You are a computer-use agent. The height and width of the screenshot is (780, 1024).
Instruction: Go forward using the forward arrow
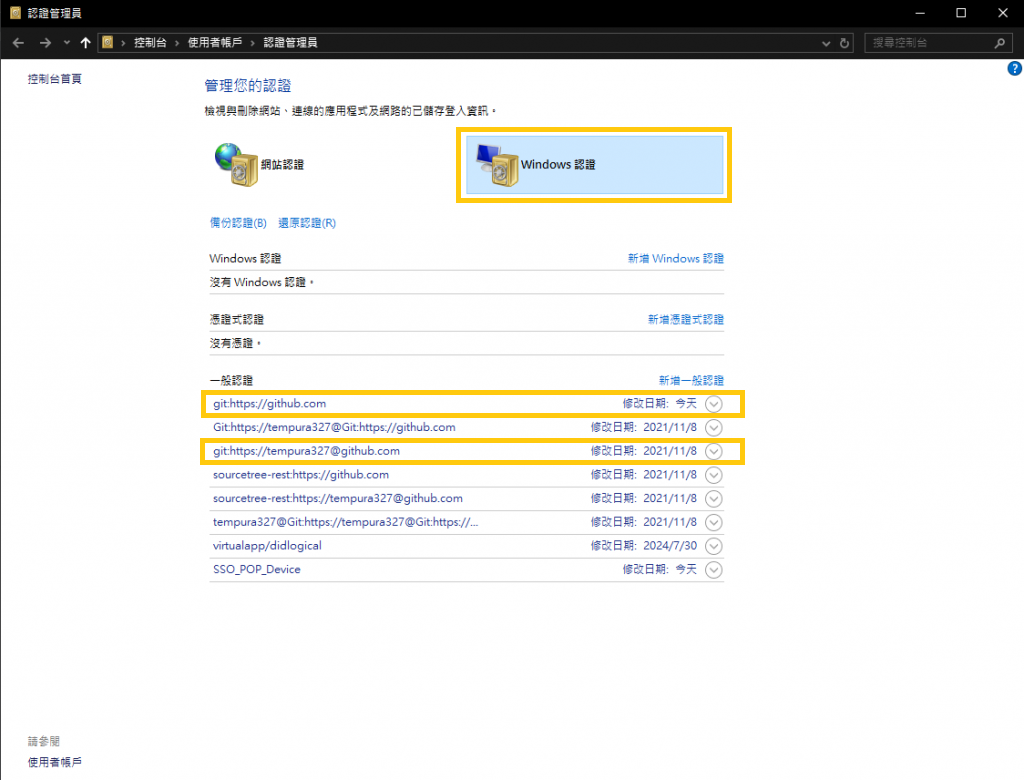pos(45,43)
